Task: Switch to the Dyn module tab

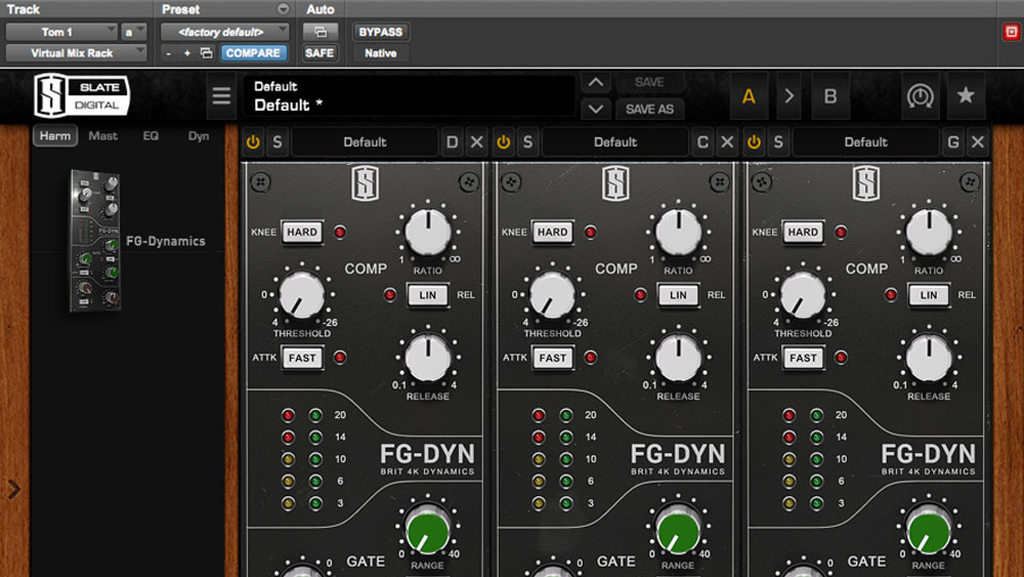Action: tap(198, 136)
